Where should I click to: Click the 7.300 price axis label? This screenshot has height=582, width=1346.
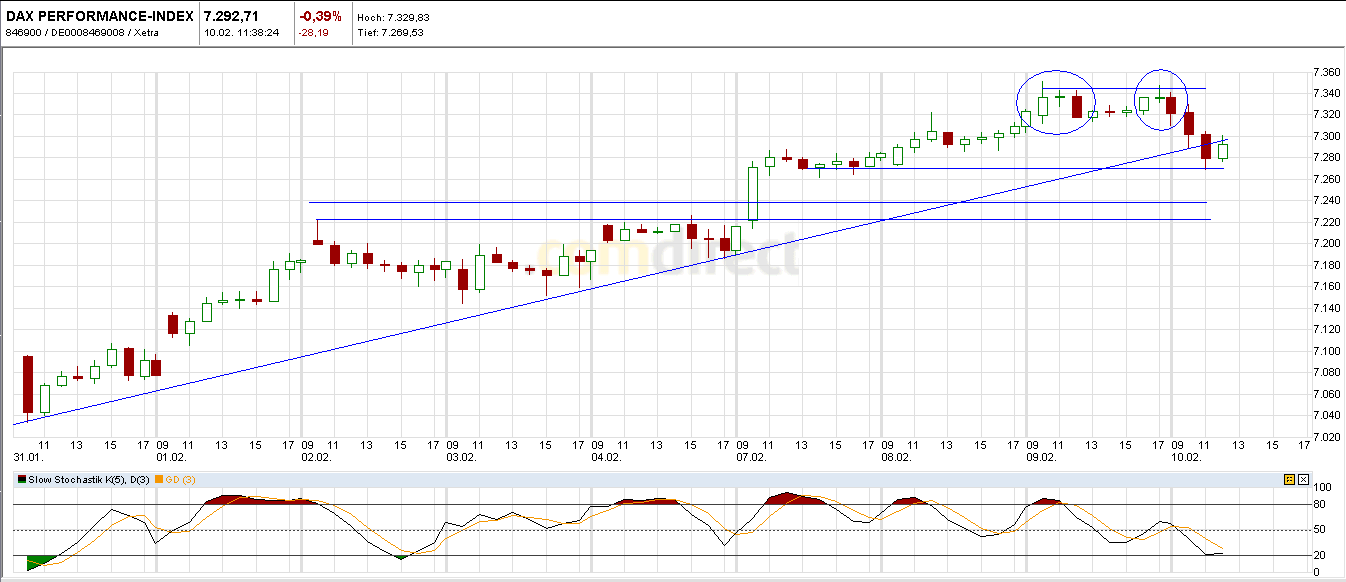pyautogui.click(x=1325, y=136)
